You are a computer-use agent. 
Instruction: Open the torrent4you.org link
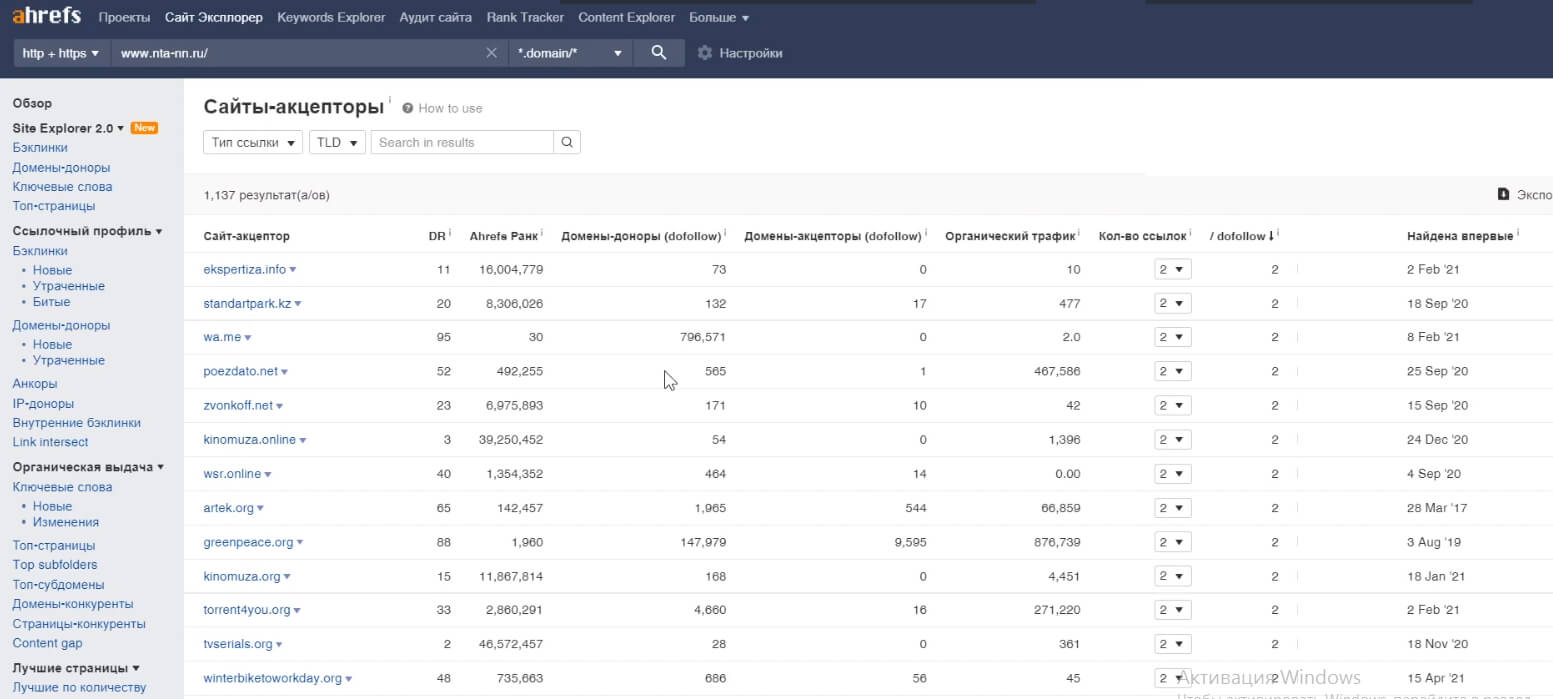246,610
